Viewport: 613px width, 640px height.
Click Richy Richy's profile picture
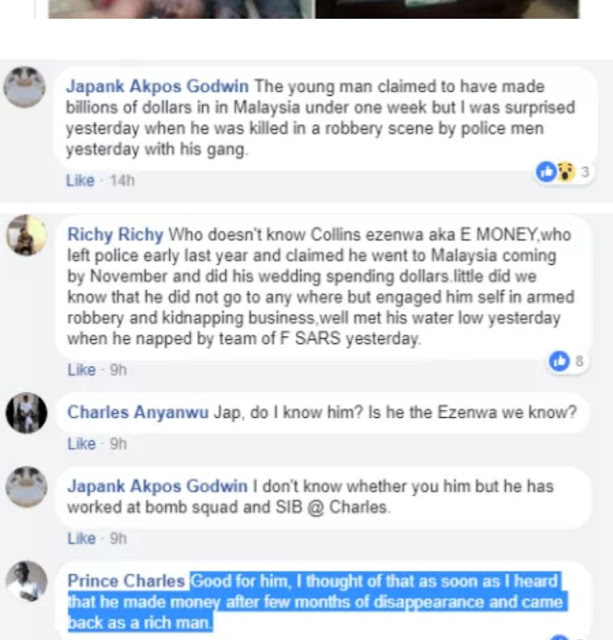(x=26, y=236)
